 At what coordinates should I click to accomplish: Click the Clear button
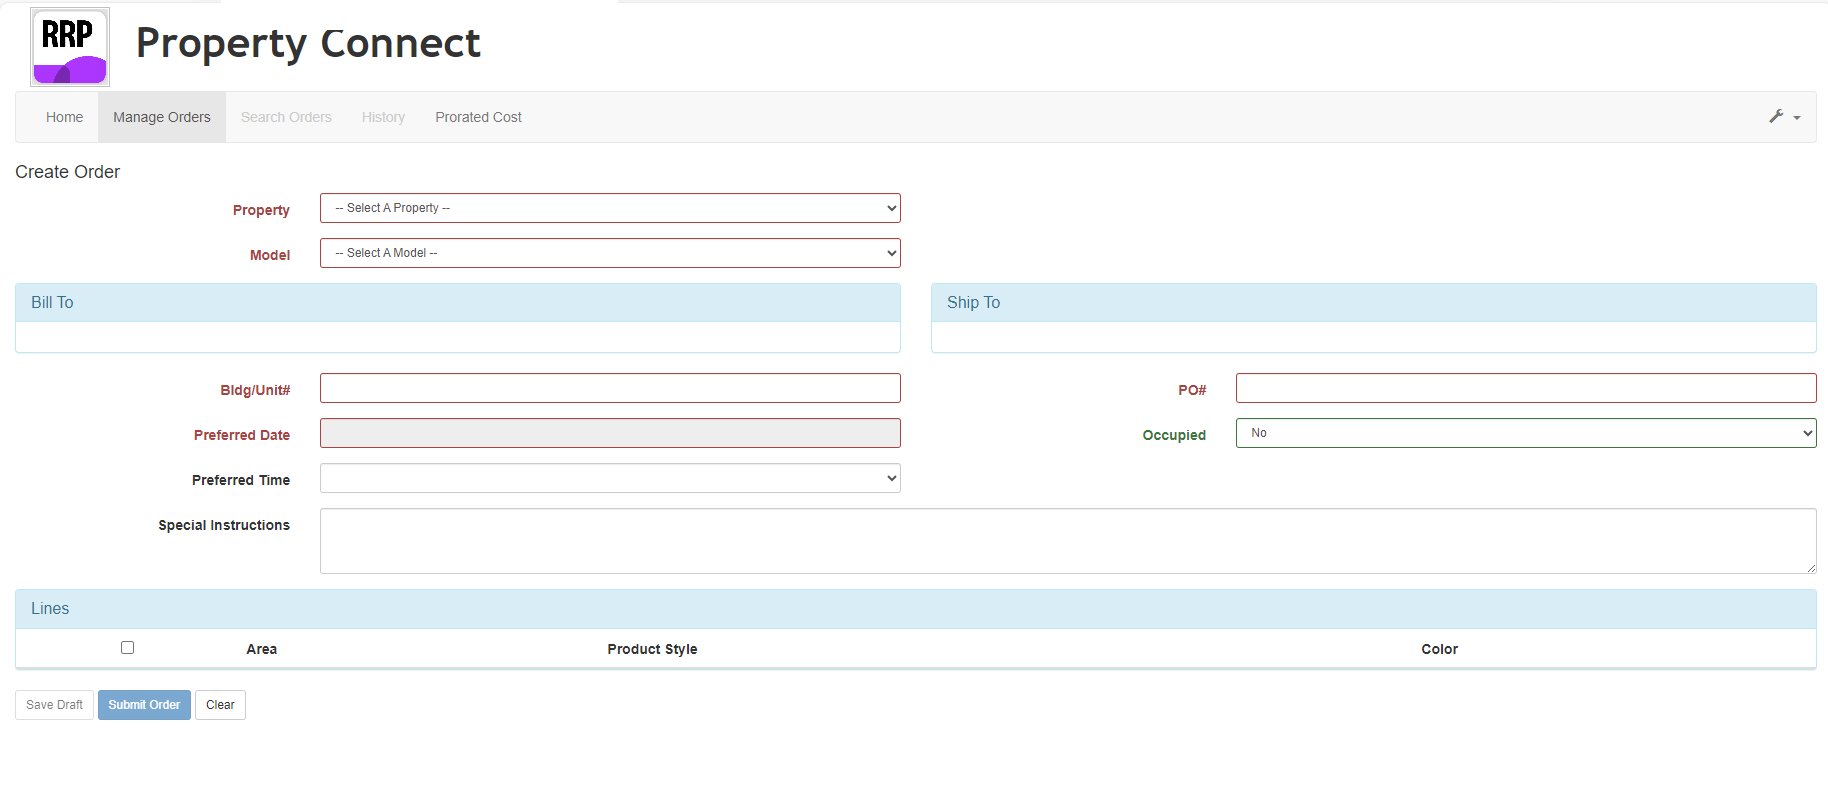[220, 705]
